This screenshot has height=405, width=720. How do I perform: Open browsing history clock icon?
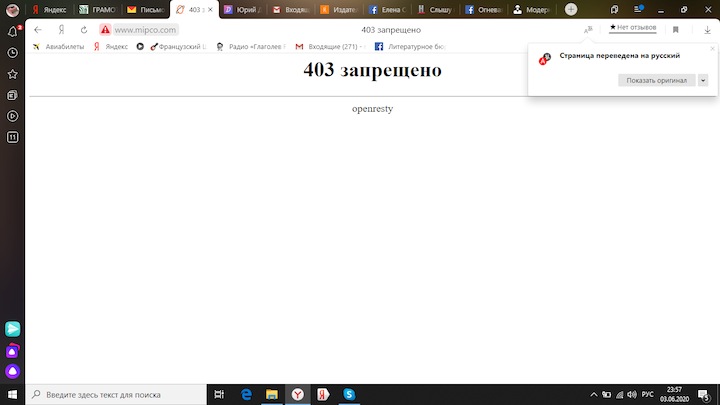coord(12,53)
